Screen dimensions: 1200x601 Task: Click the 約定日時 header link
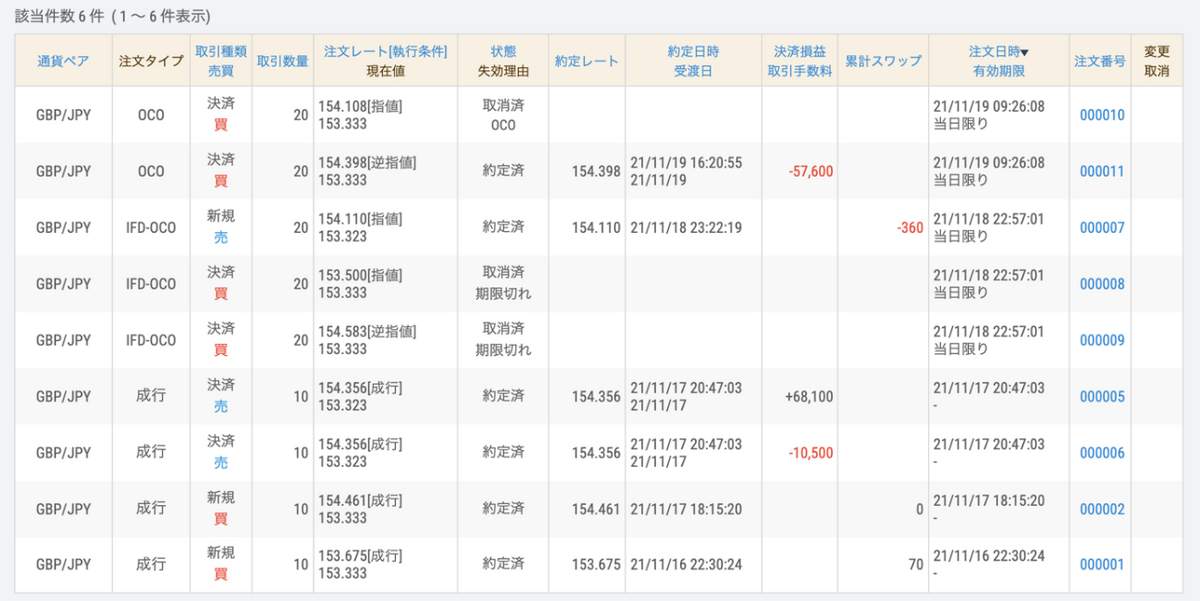(x=693, y=51)
